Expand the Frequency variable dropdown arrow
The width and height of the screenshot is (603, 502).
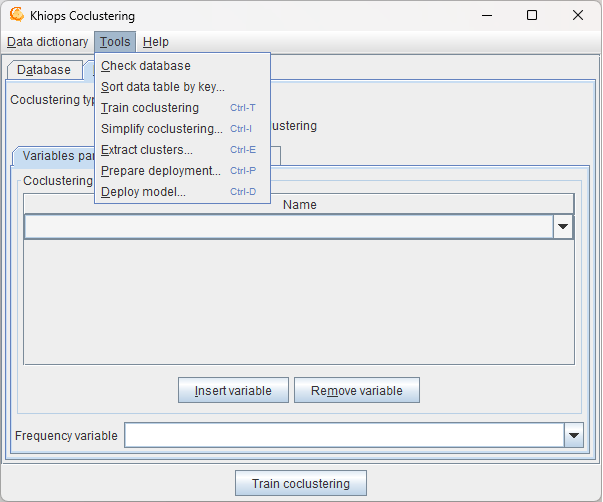click(x=574, y=435)
